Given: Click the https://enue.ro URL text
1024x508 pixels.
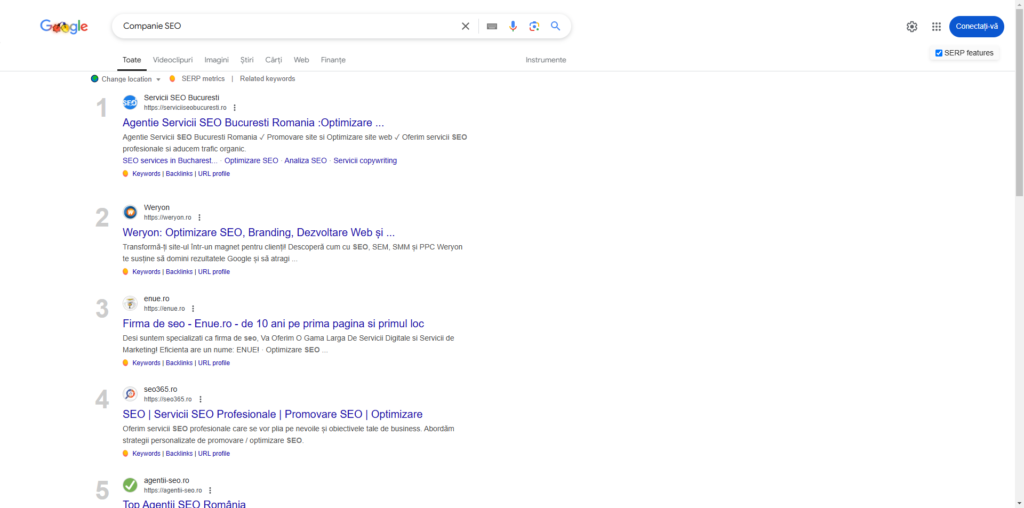Looking at the screenshot, I should pos(165,309).
